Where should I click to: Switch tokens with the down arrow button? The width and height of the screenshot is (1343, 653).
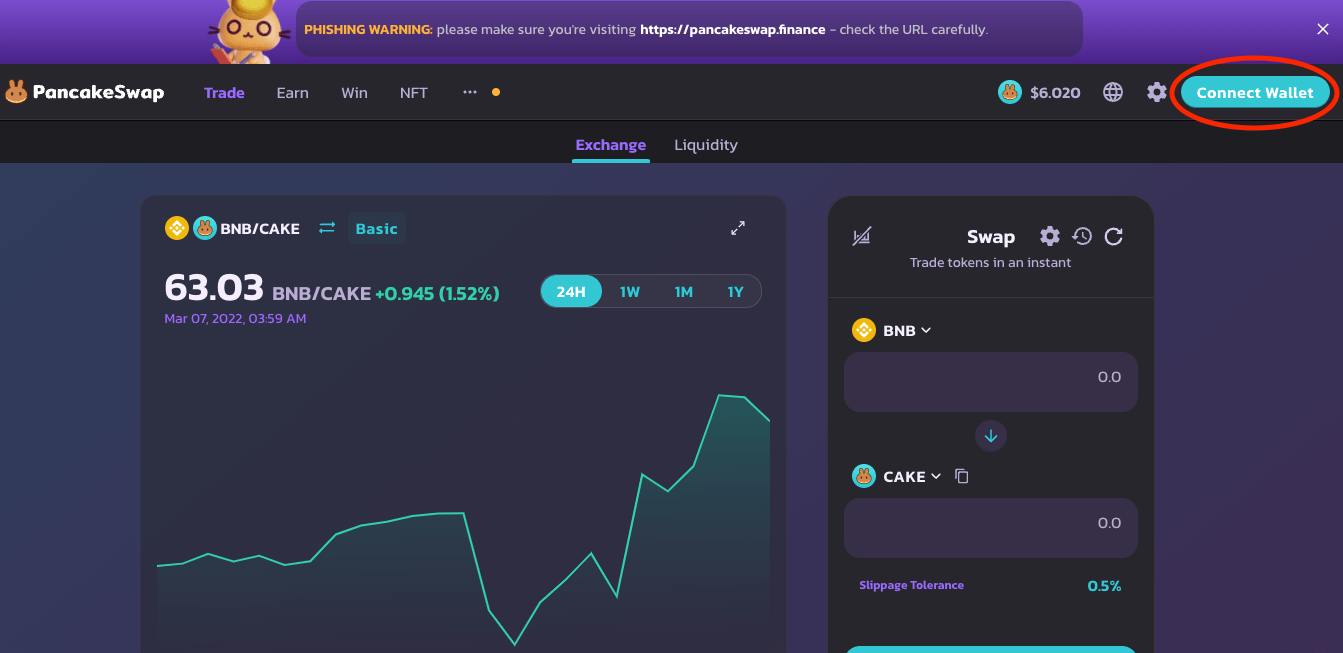click(991, 436)
